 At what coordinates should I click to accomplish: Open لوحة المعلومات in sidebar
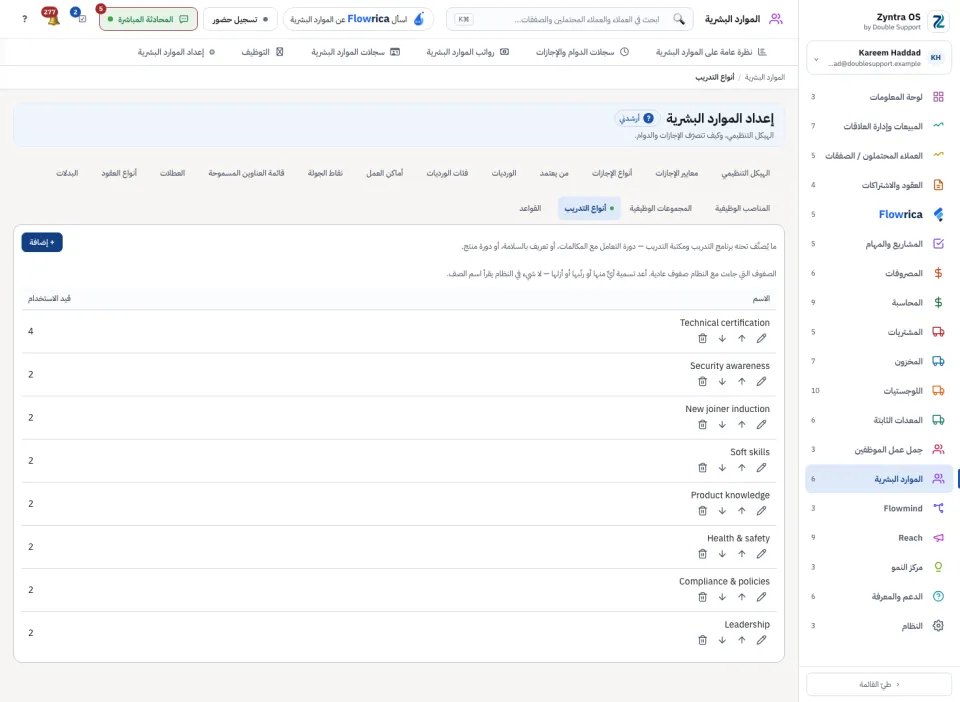click(878, 97)
